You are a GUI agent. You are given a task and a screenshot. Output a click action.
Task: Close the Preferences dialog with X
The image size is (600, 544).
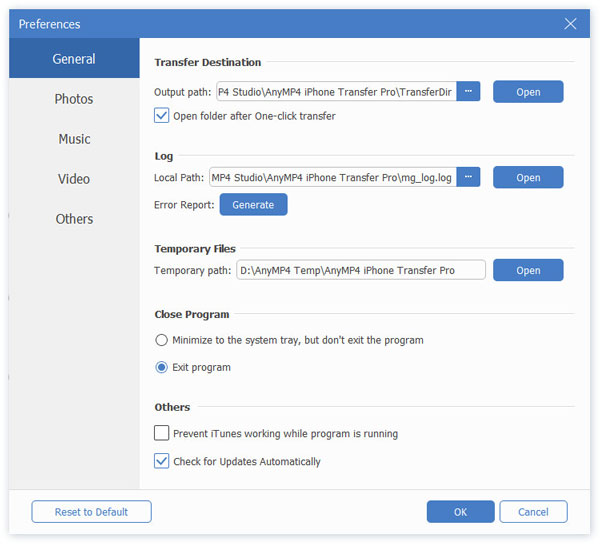(570, 23)
